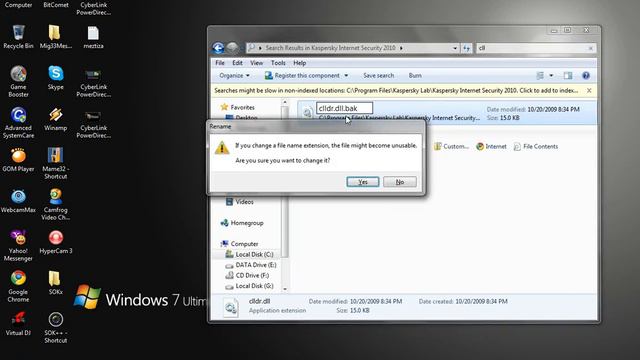Cancel rename with the No button
Image resolution: width=640 pixels, height=360 pixels.
tap(400, 182)
